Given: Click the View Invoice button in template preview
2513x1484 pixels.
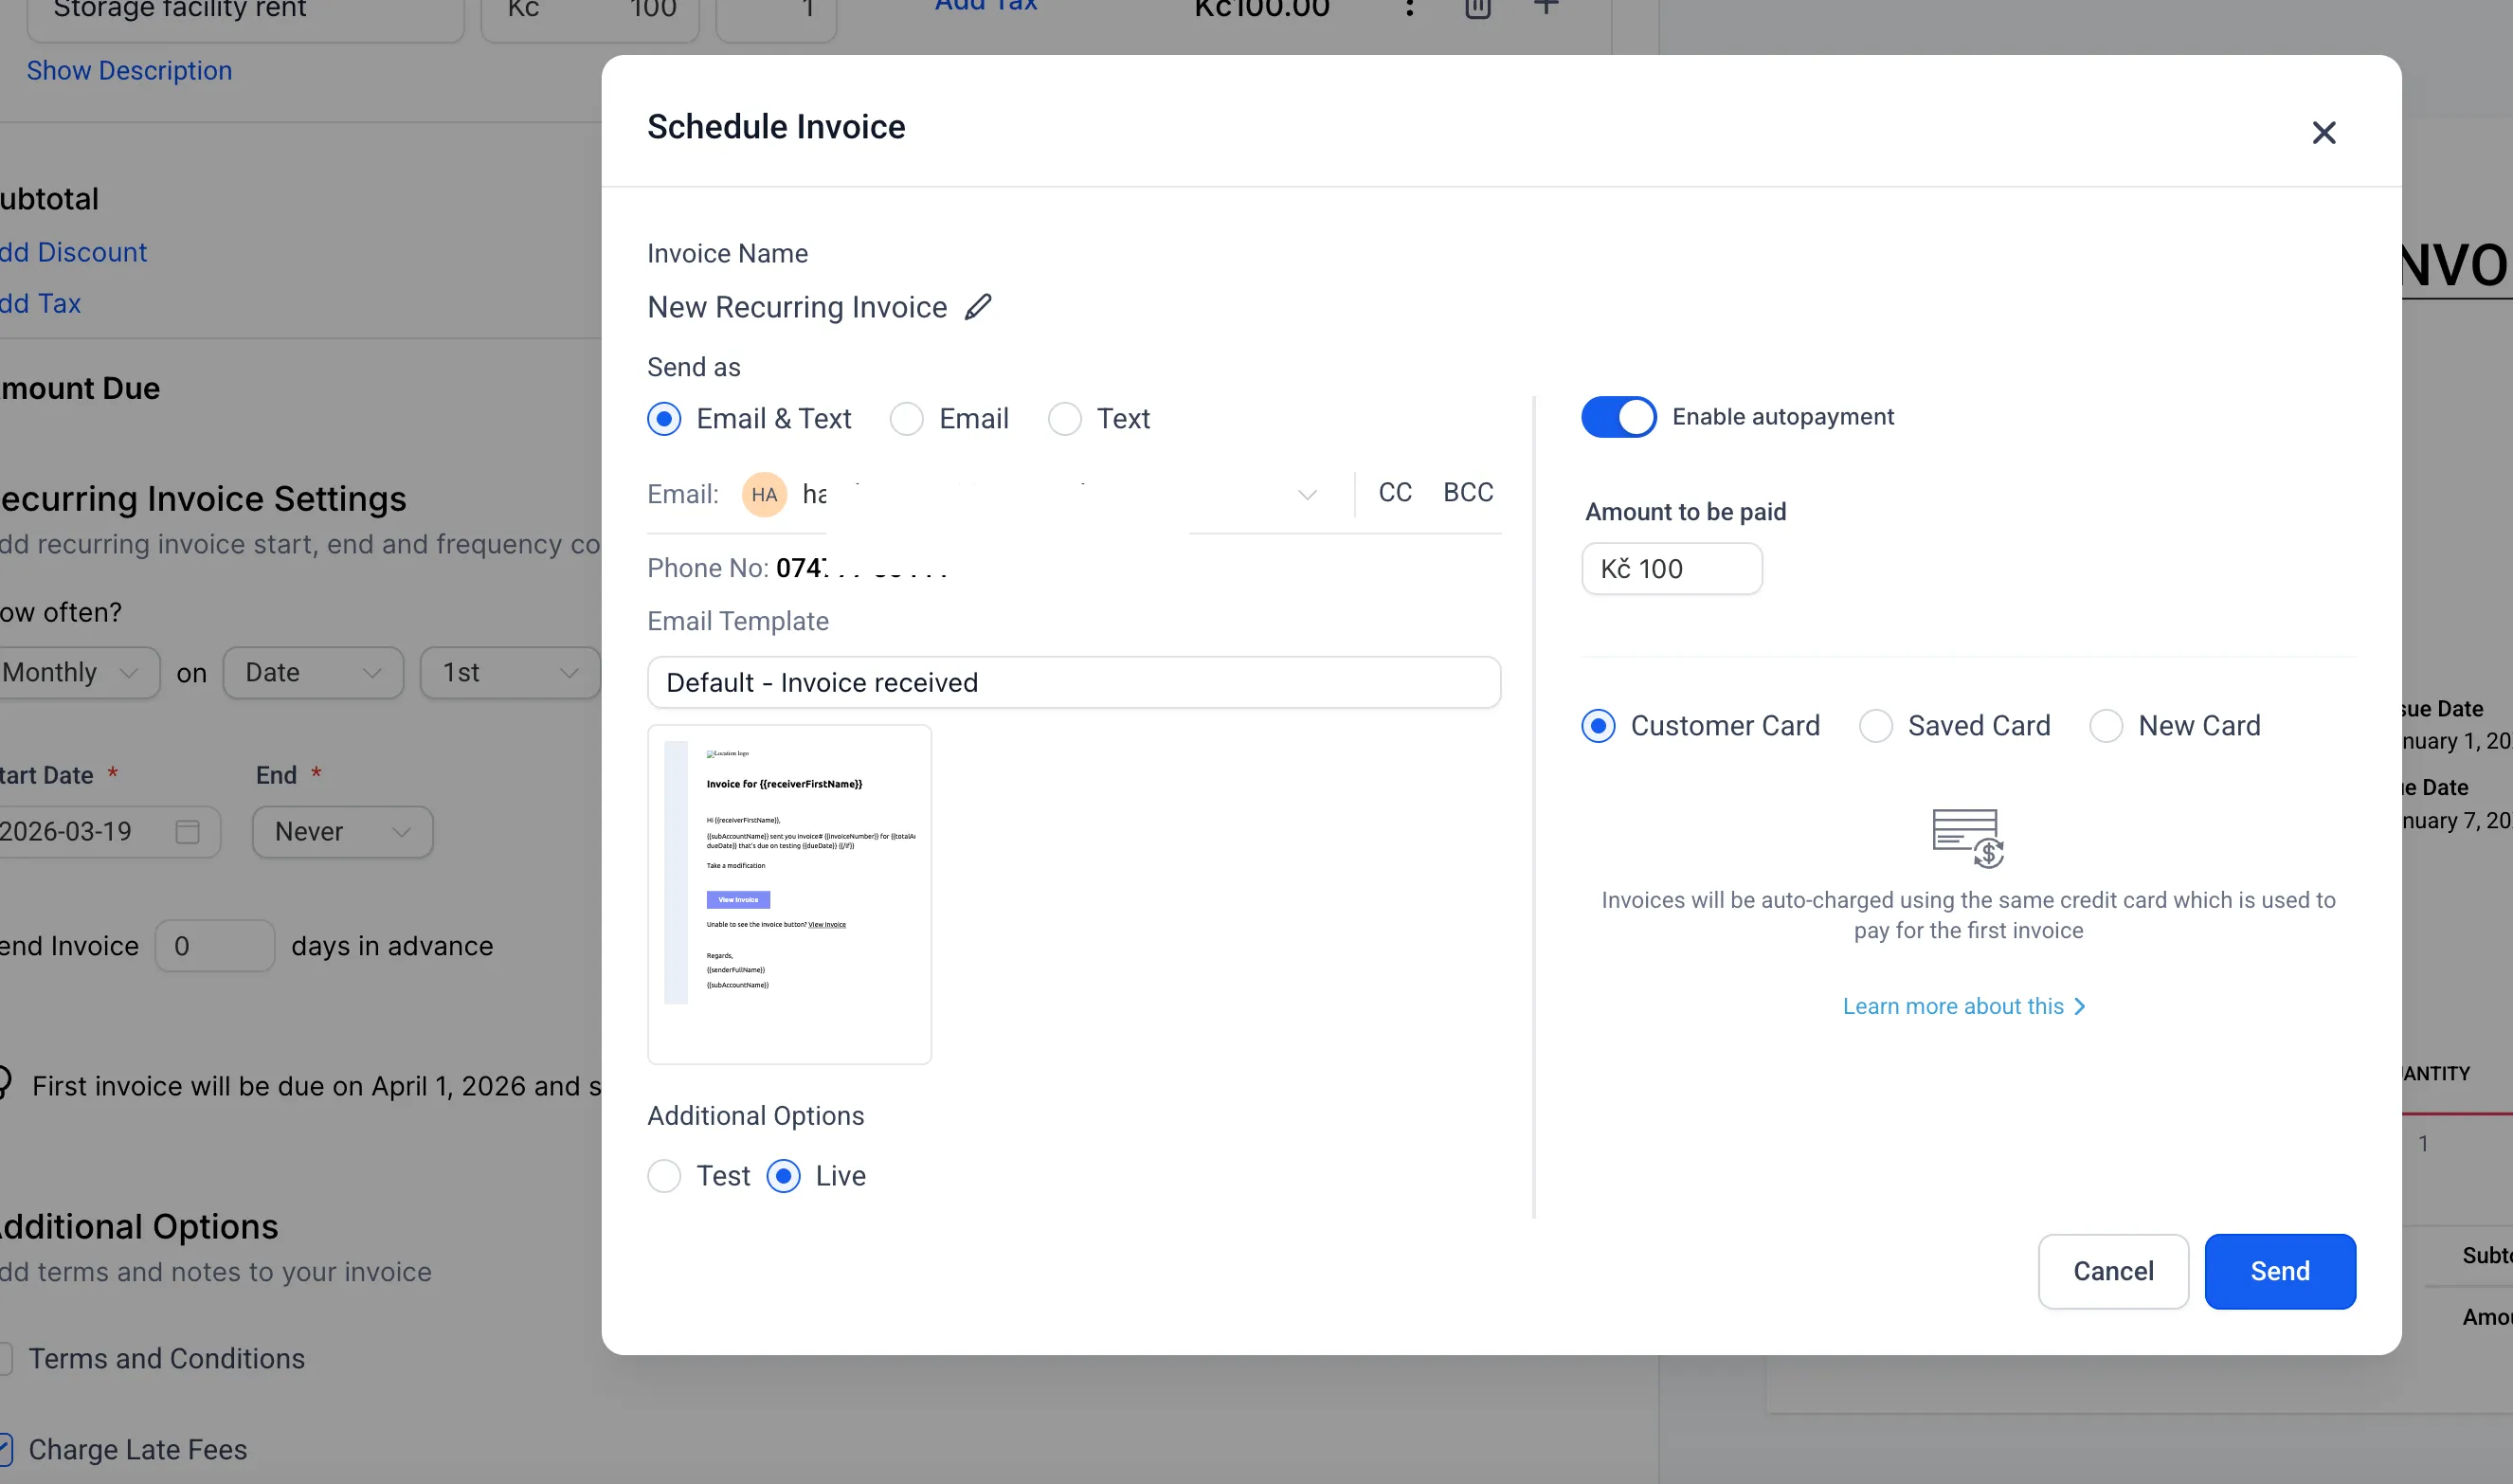Looking at the screenshot, I should coord(737,899).
